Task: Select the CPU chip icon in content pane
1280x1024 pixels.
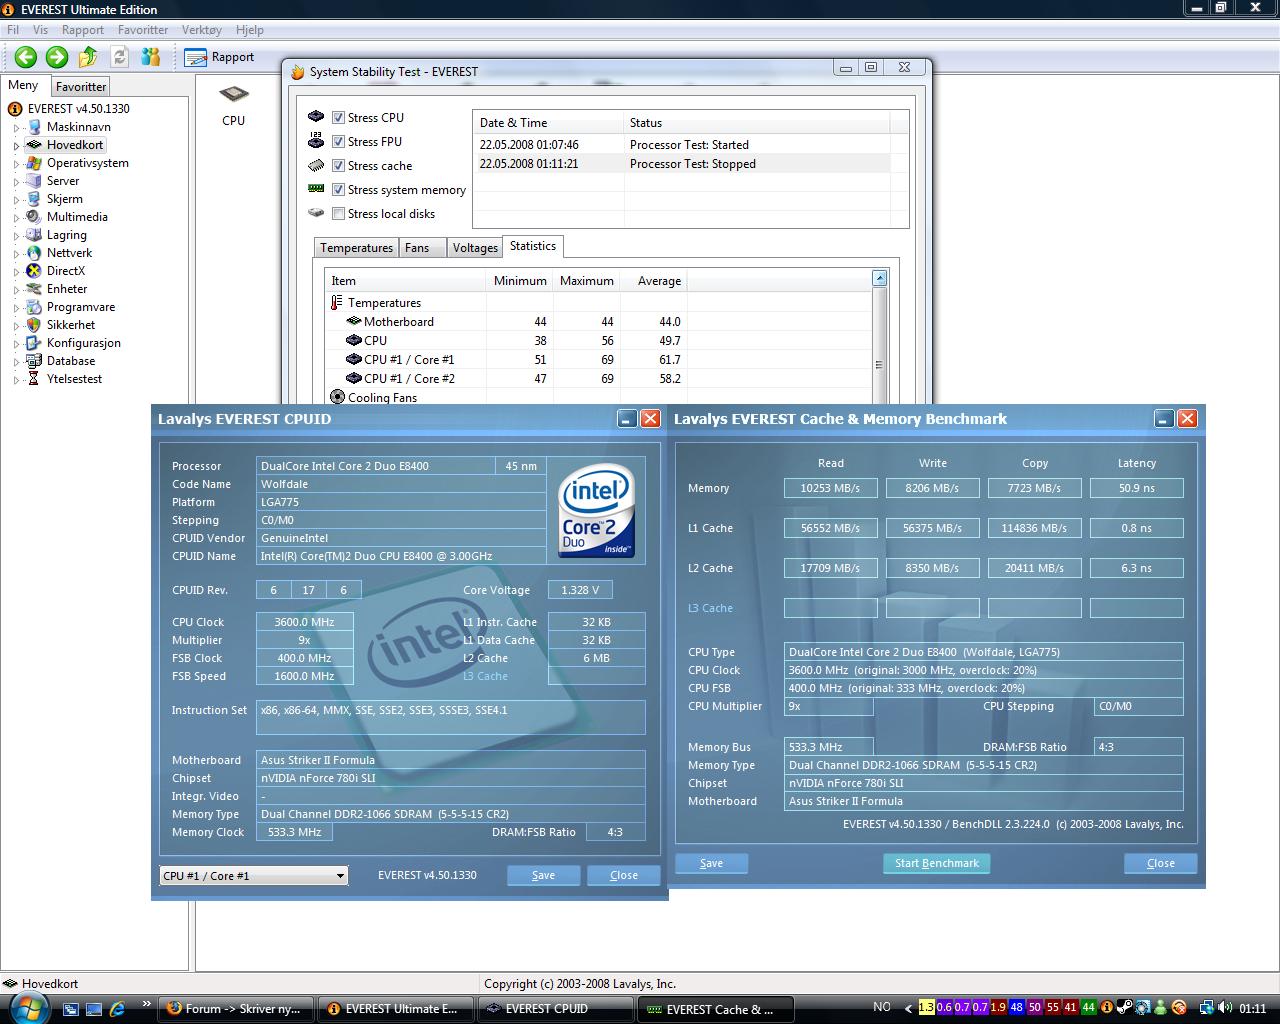Action: 233,95
